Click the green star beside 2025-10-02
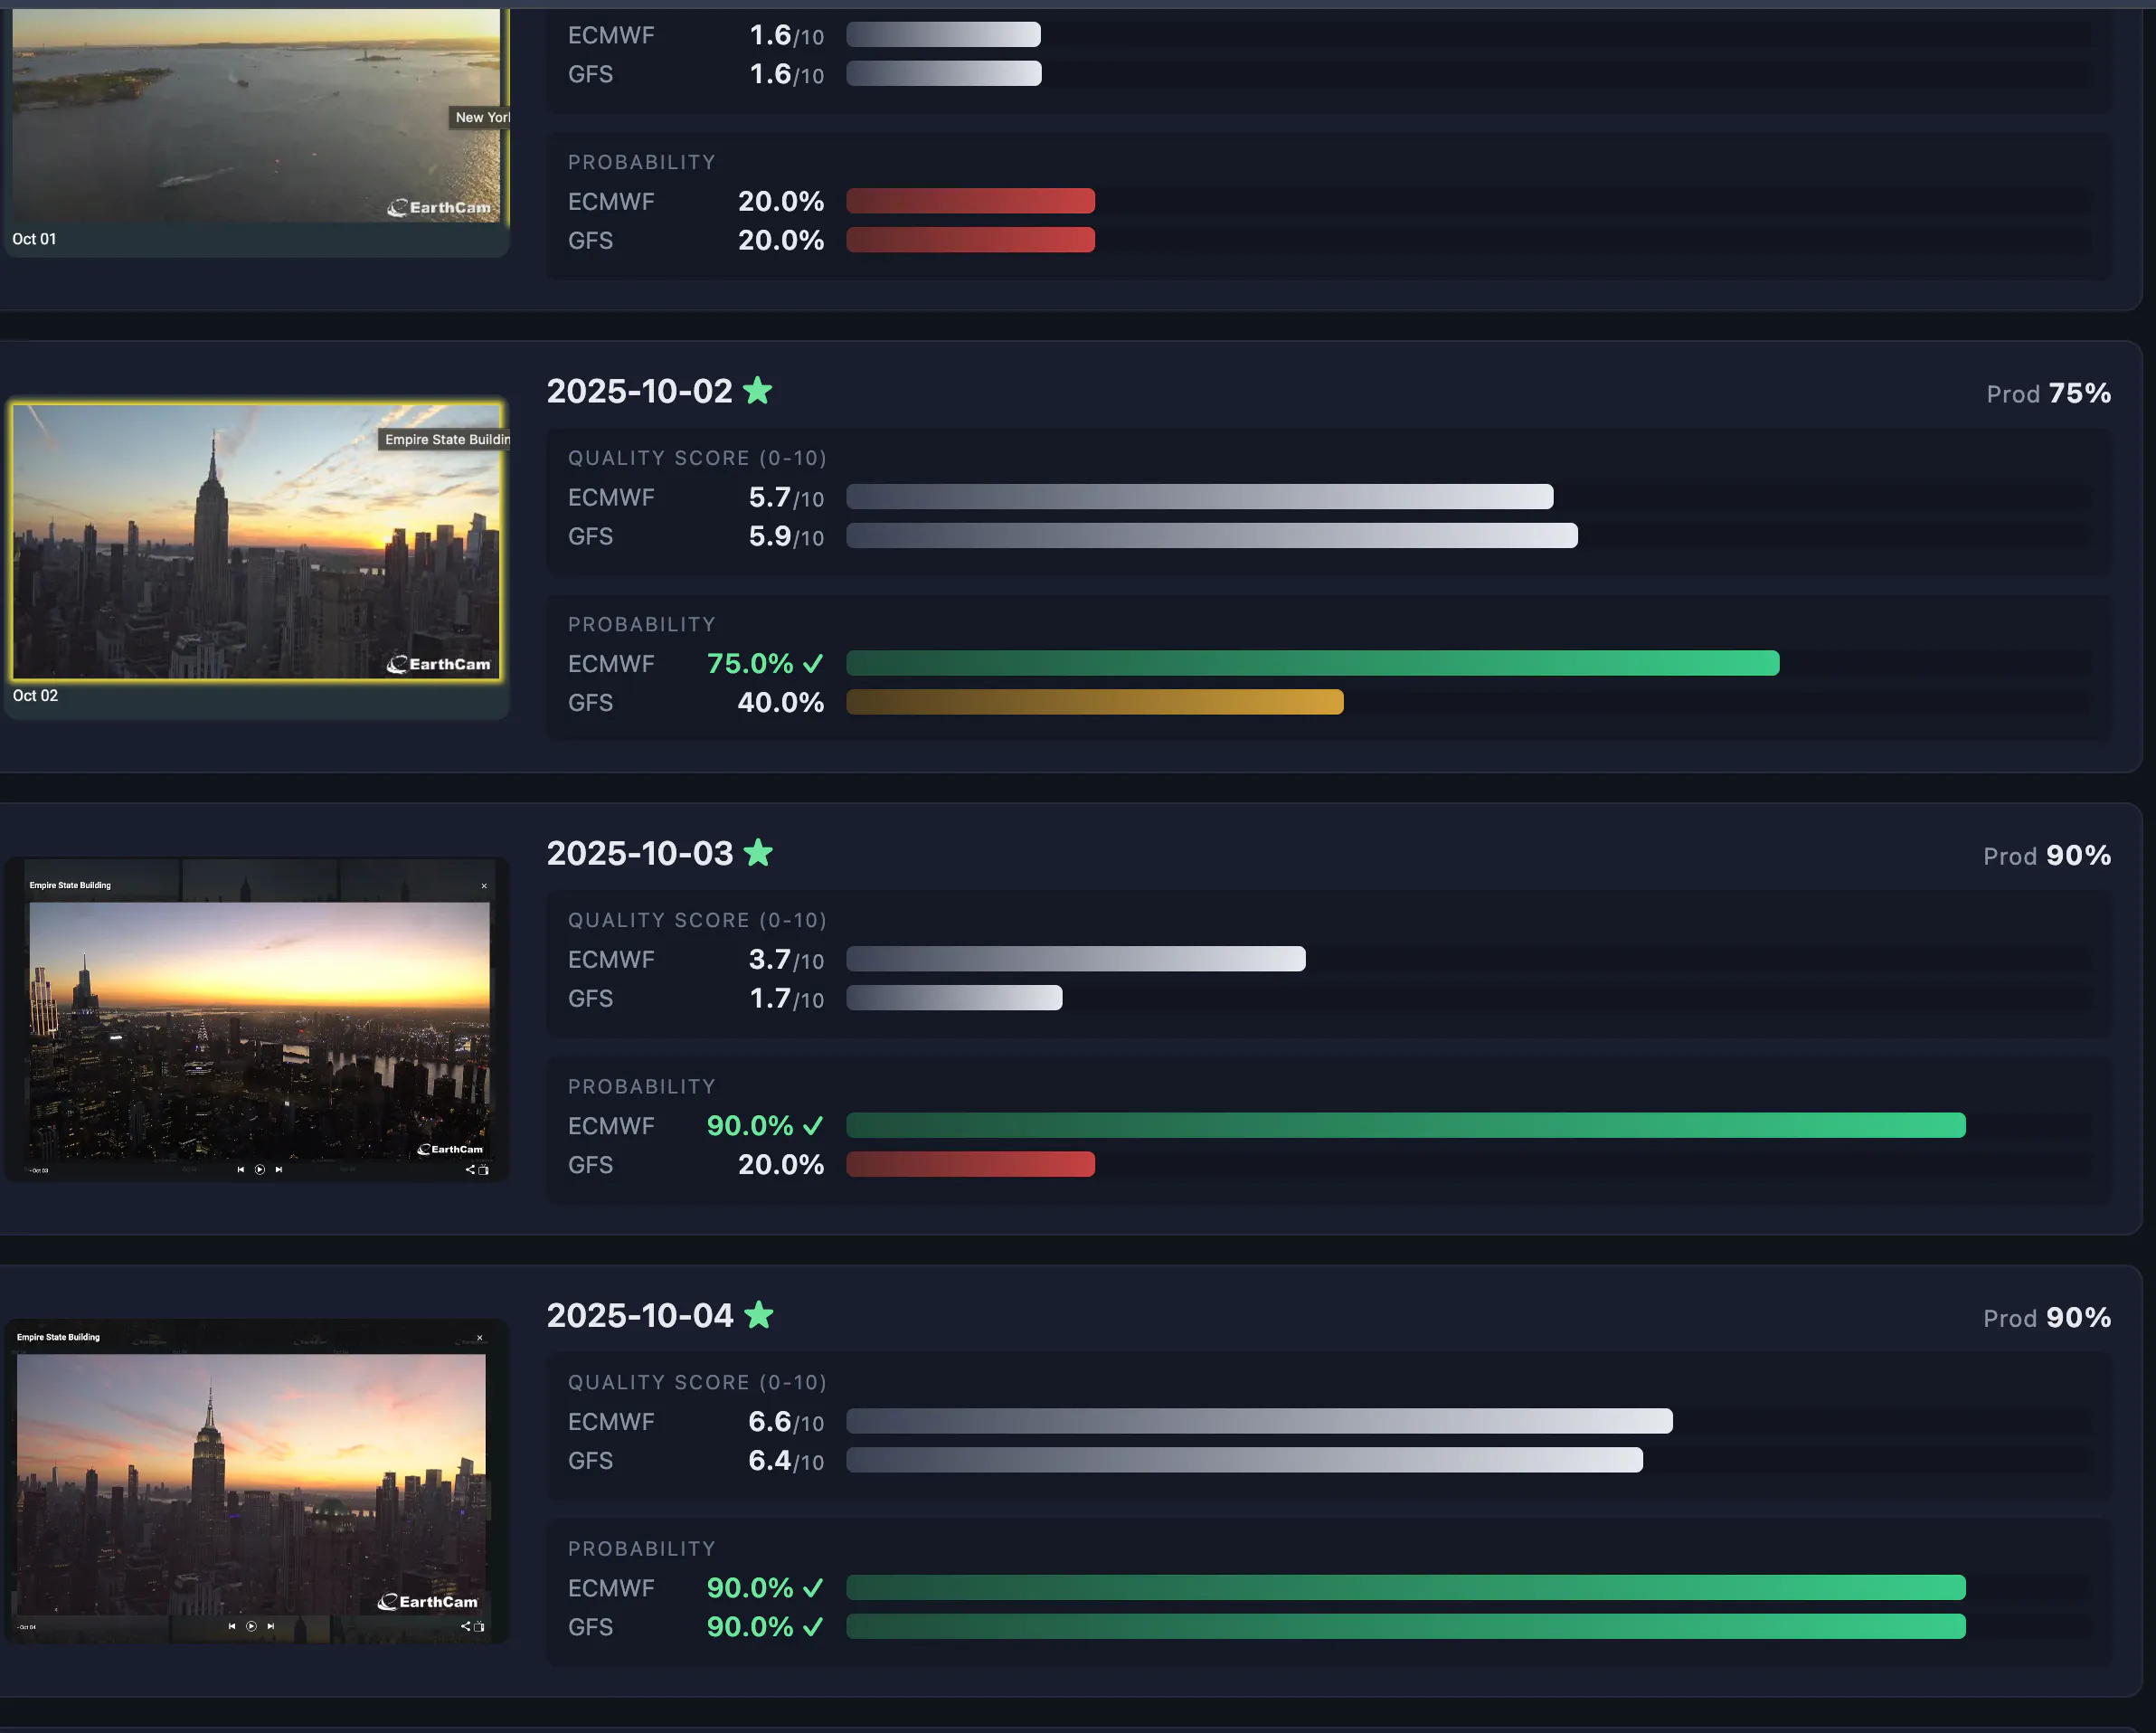 [x=758, y=390]
